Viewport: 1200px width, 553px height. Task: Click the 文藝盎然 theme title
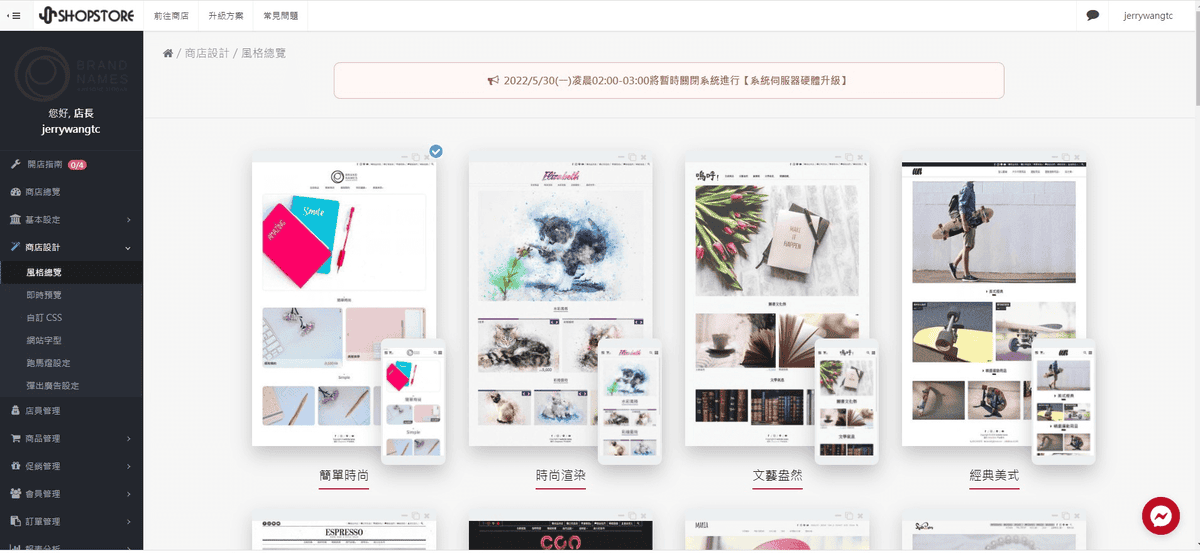pyautogui.click(x=777, y=477)
